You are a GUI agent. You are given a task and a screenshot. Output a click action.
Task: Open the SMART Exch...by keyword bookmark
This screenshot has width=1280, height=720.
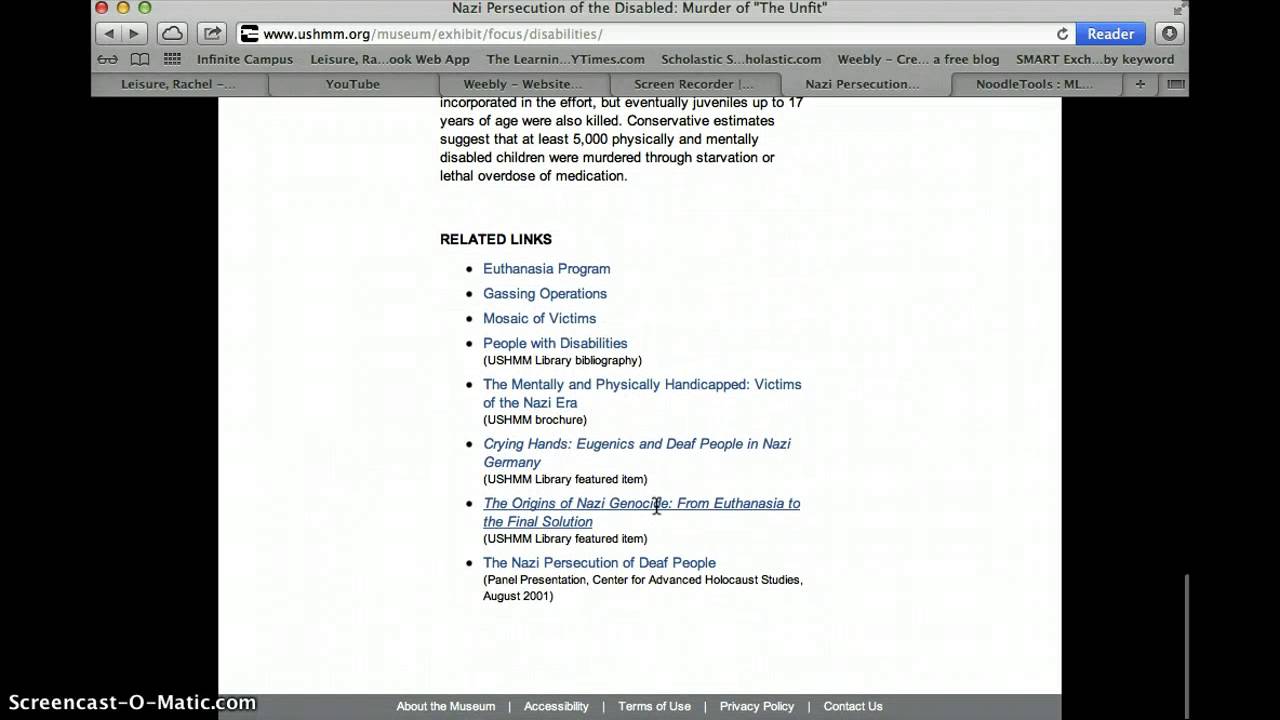1095,59
